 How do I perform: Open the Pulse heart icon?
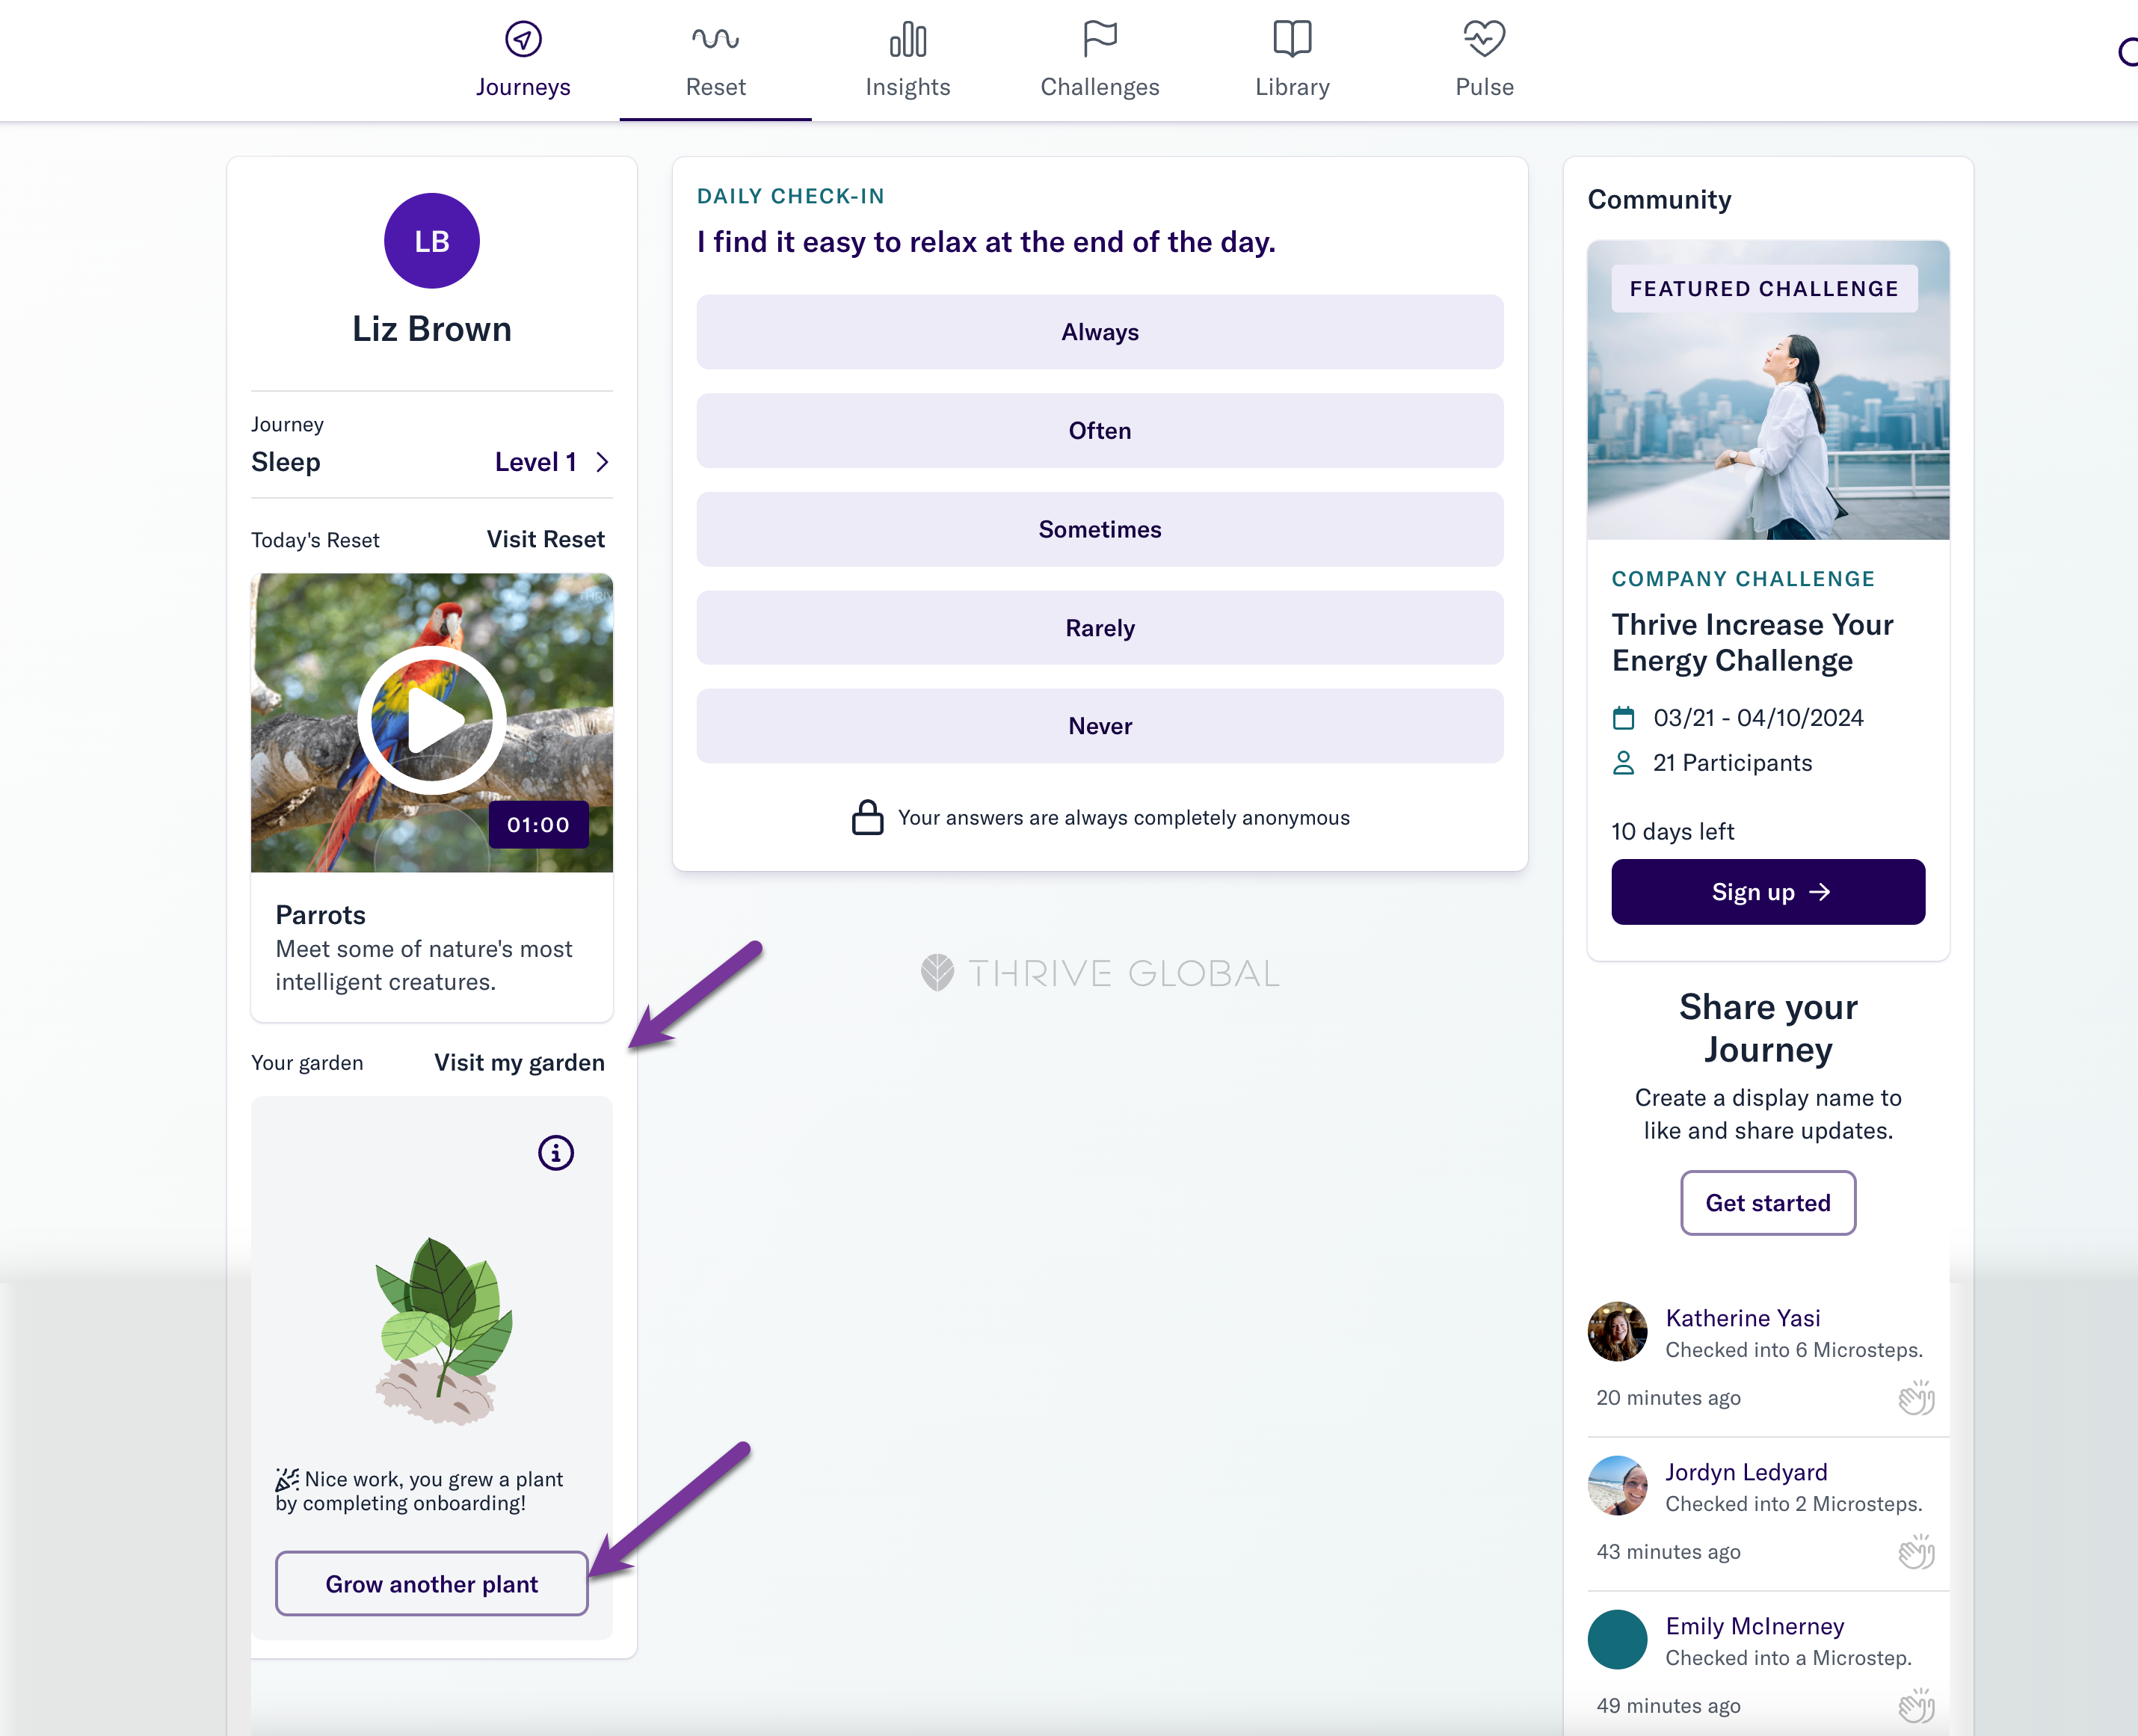click(x=1484, y=39)
